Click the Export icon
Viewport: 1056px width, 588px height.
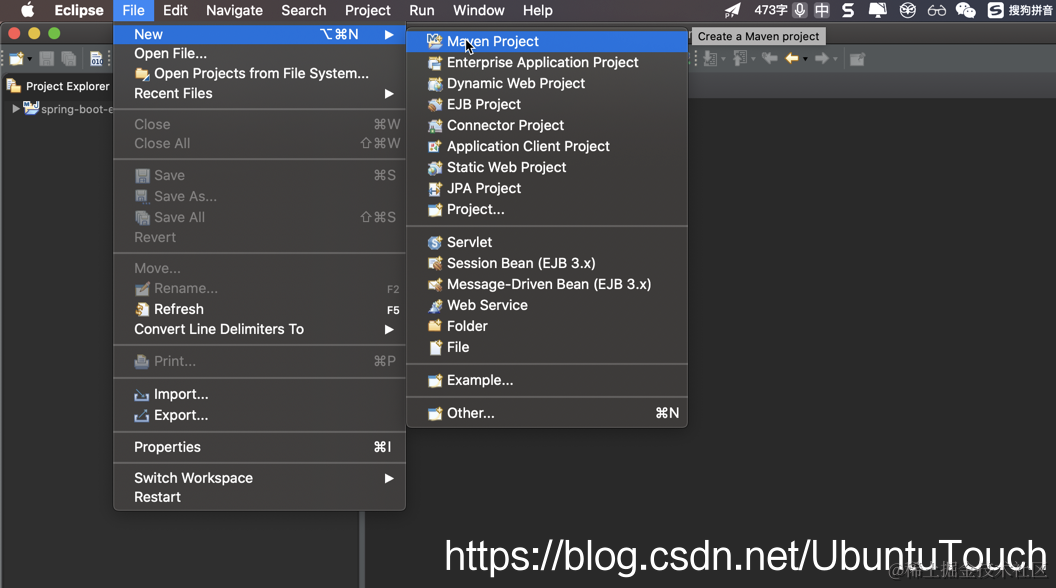[141, 416]
